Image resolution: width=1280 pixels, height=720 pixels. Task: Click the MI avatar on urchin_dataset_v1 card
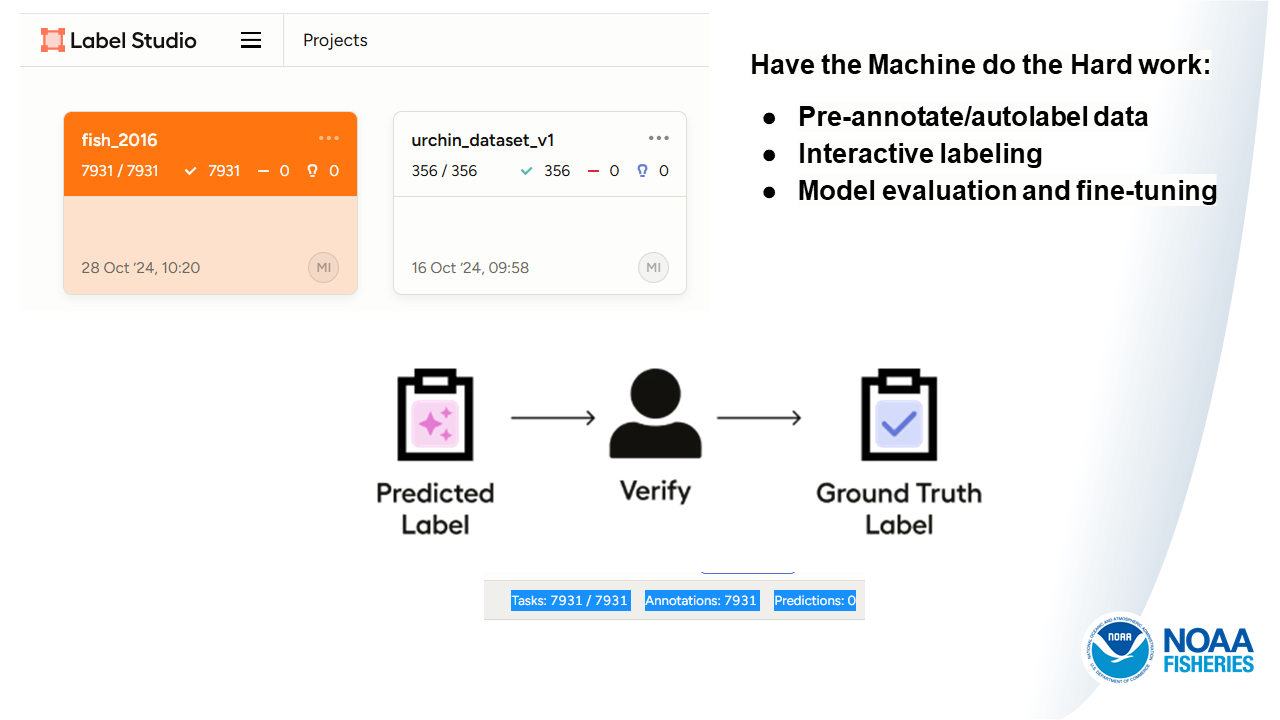tap(653, 268)
